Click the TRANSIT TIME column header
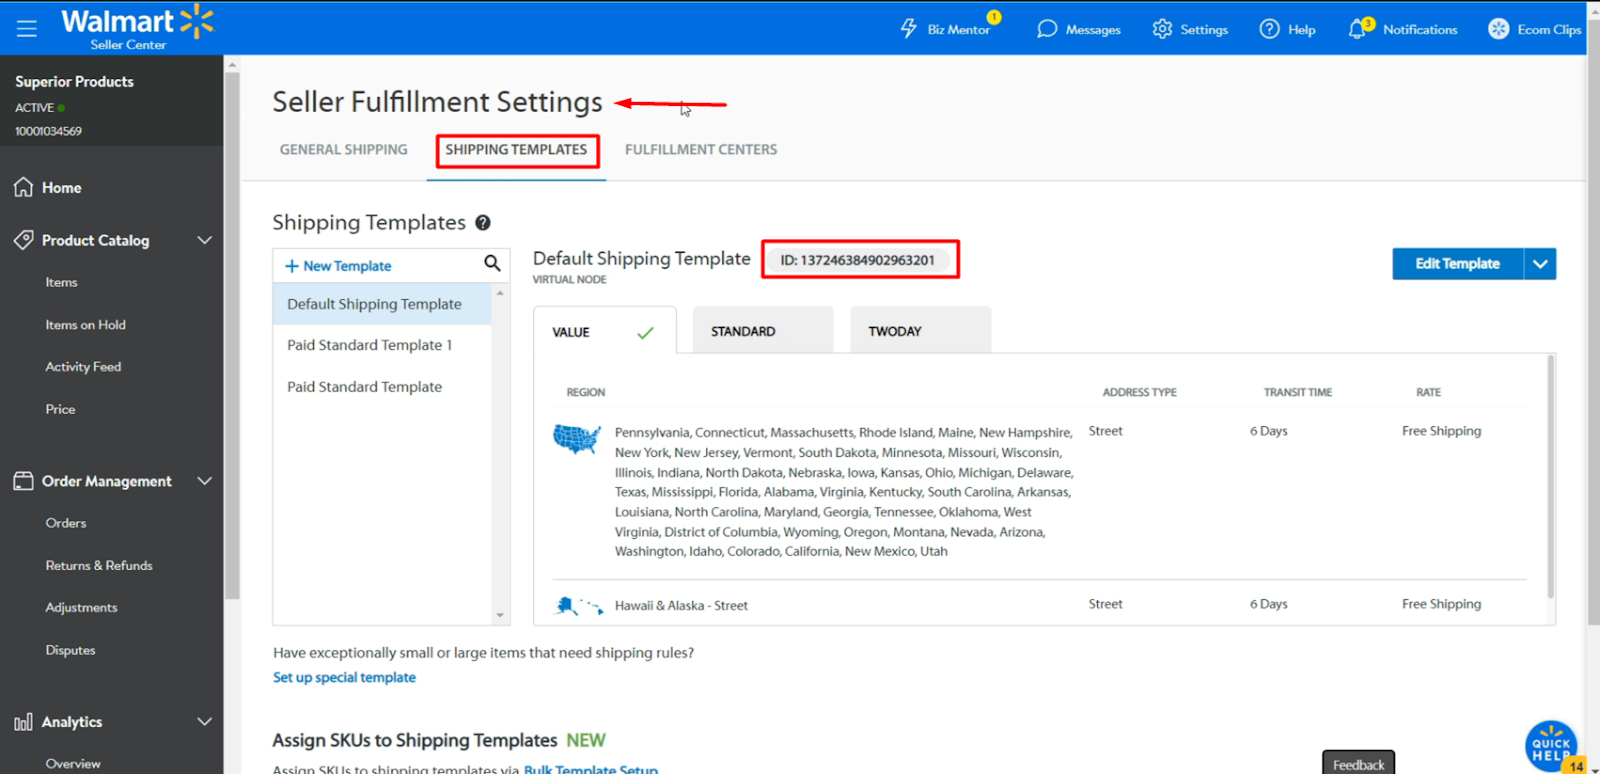1600x774 pixels. pos(1298,392)
